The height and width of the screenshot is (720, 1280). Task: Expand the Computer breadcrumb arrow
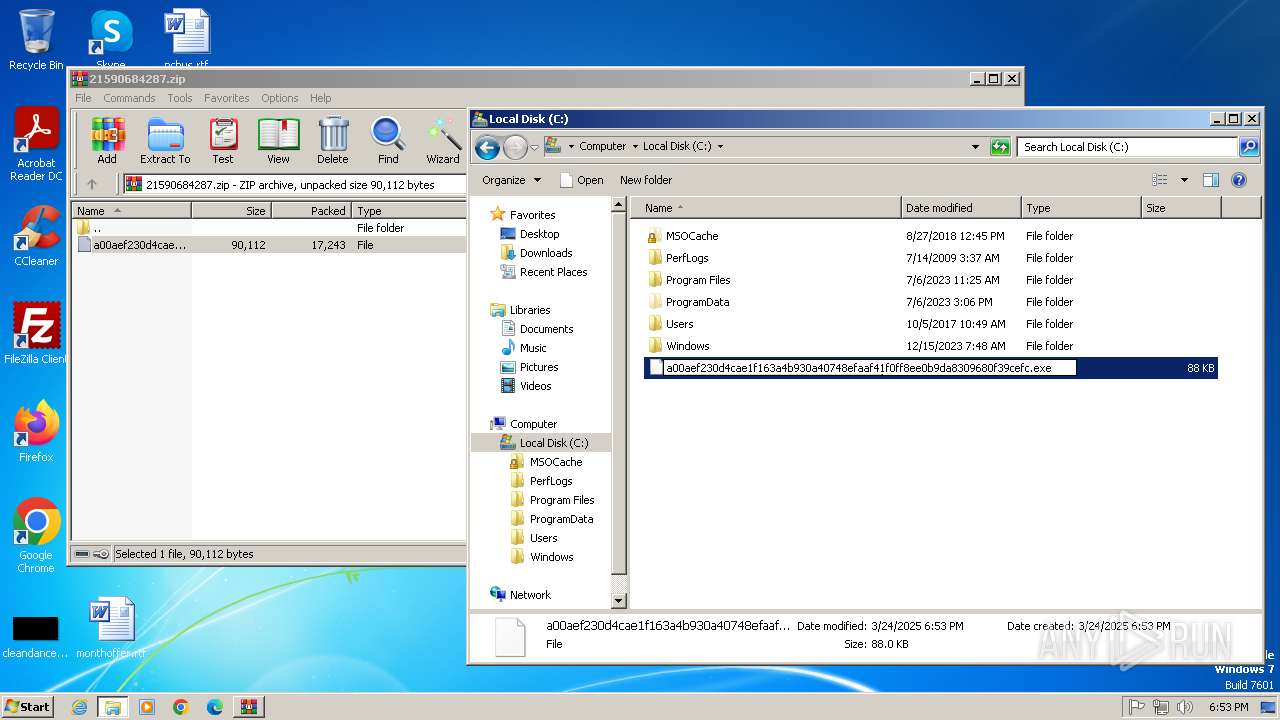point(634,147)
